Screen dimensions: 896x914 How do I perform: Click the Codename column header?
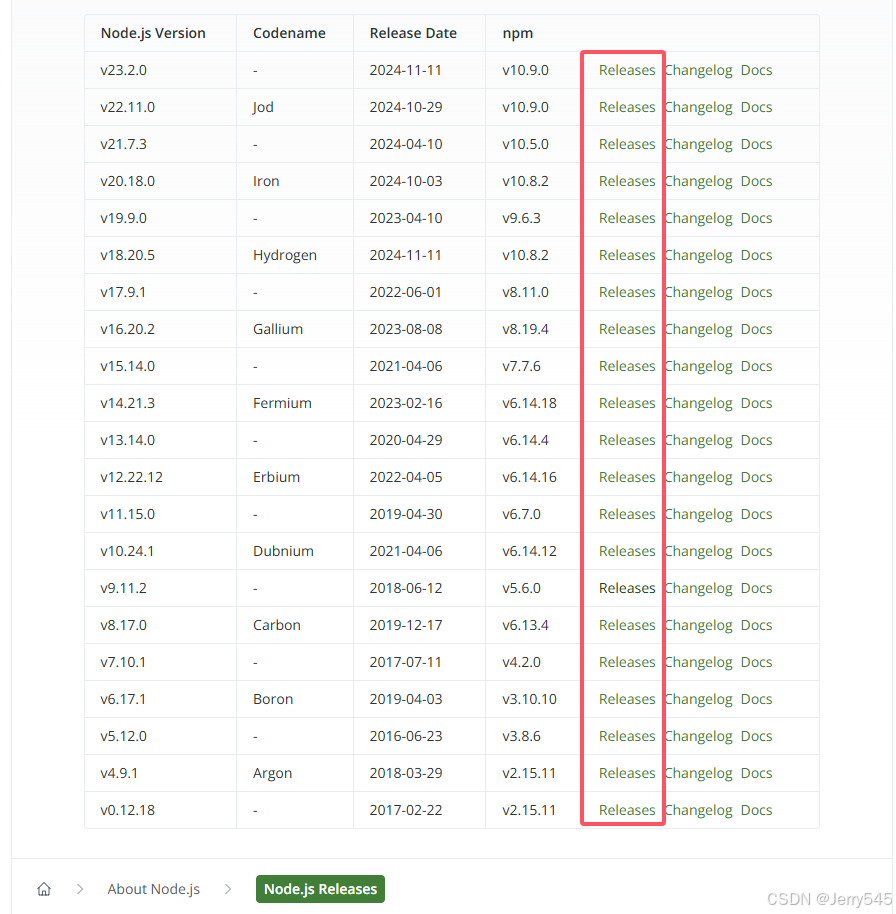click(295, 33)
